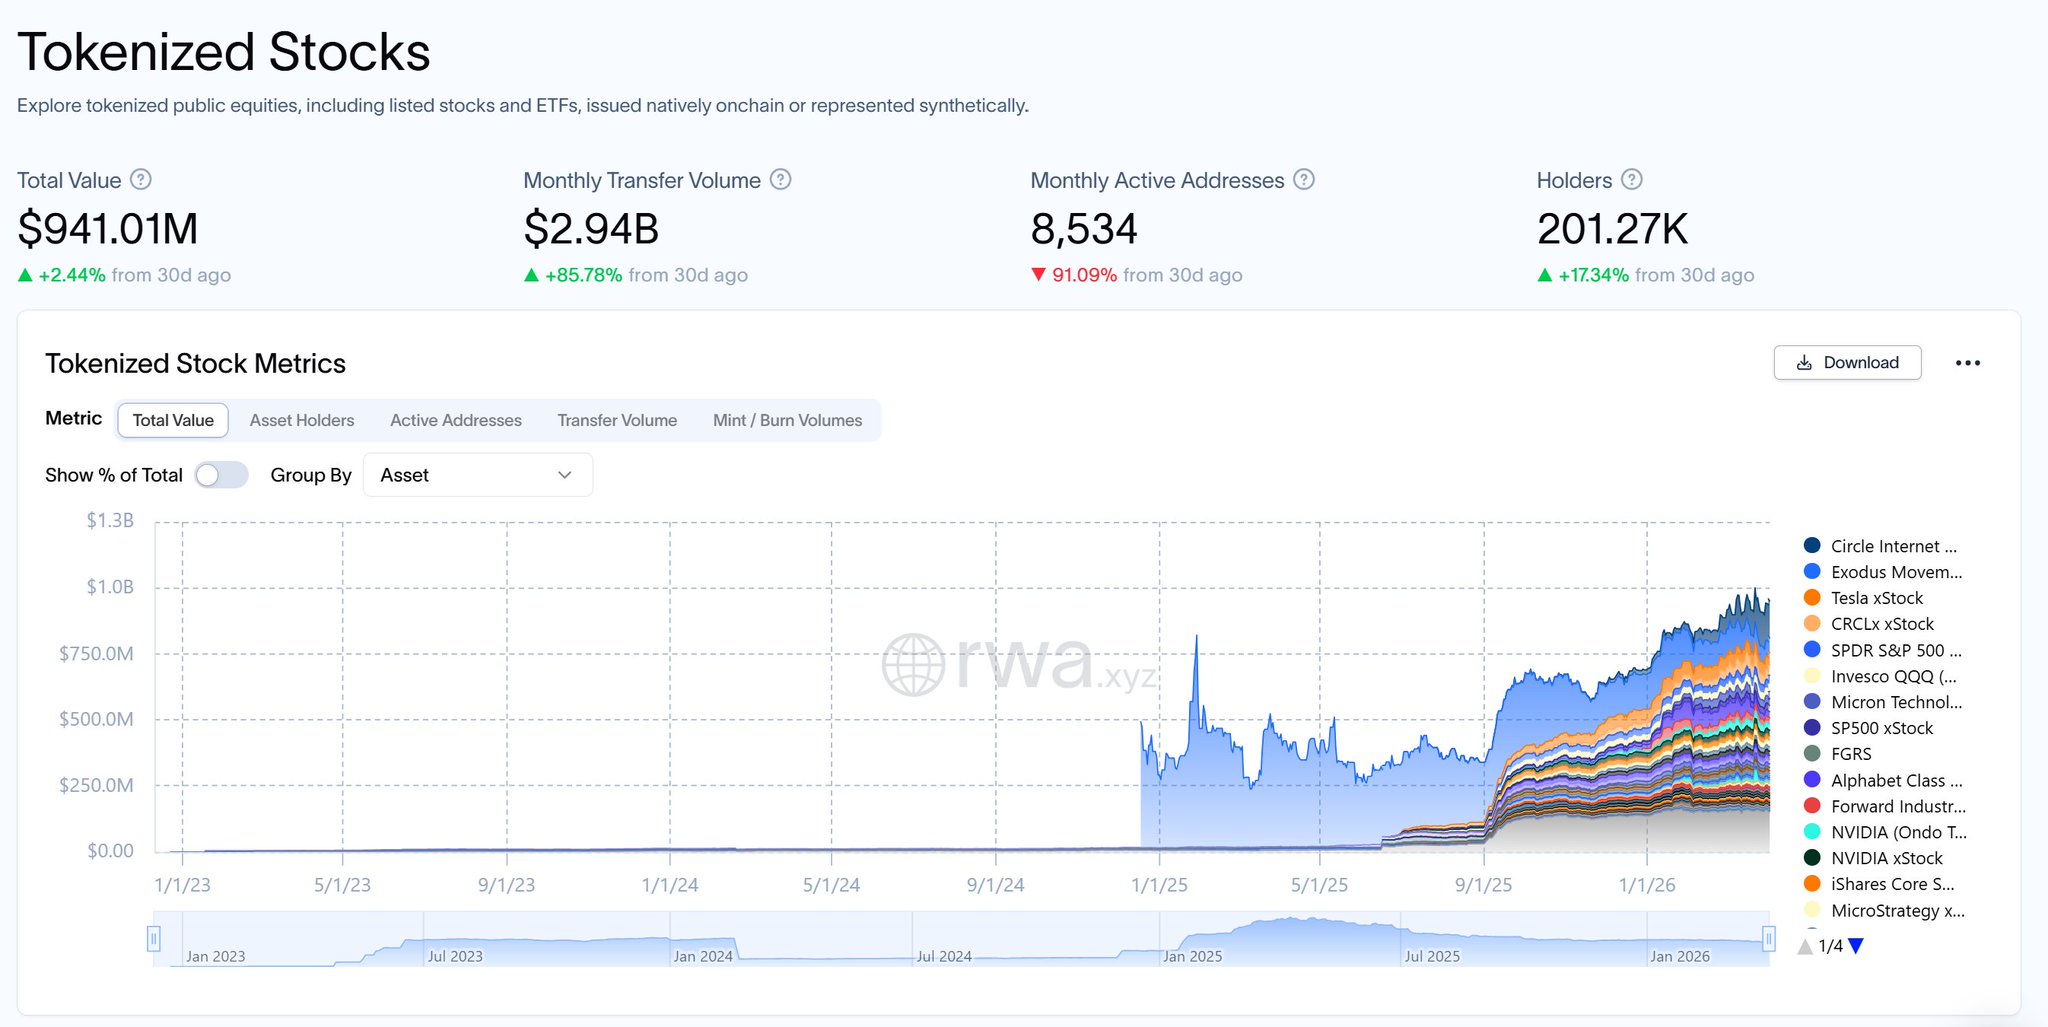Toggle Alphabet Class legend entry
Viewport: 2048px width, 1027px height.
1883,780
